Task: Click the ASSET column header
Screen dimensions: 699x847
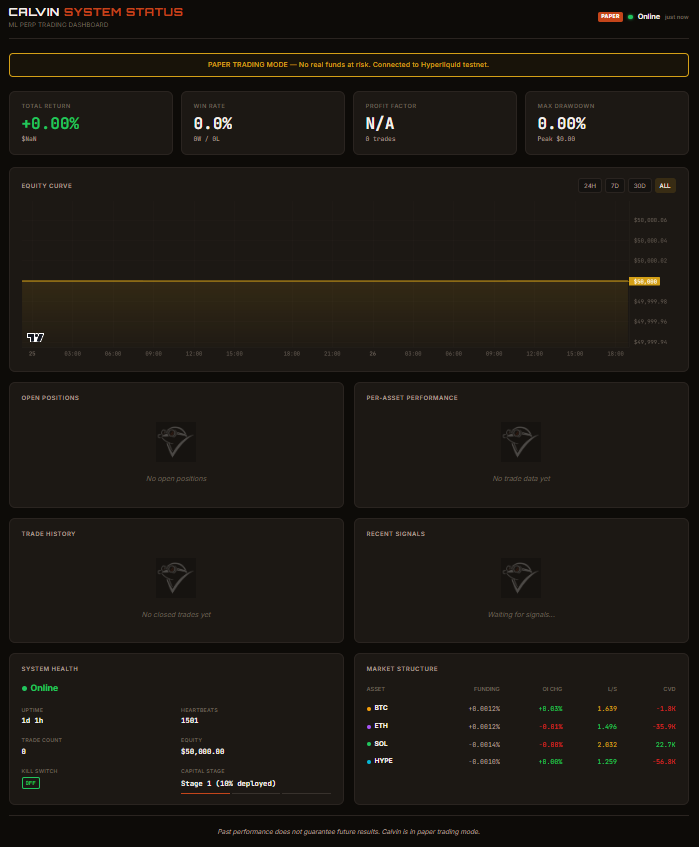Action: (x=376, y=689)
